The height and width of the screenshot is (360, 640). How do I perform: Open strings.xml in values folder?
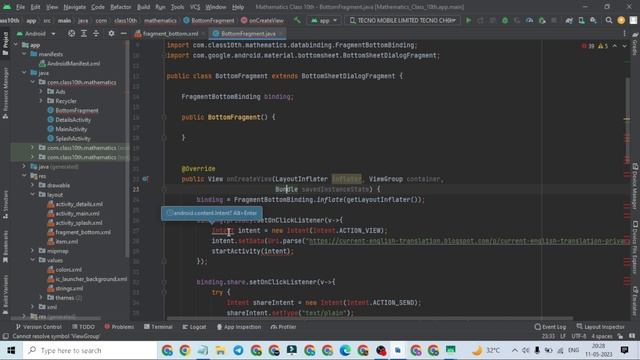click(x=65, y=288)
